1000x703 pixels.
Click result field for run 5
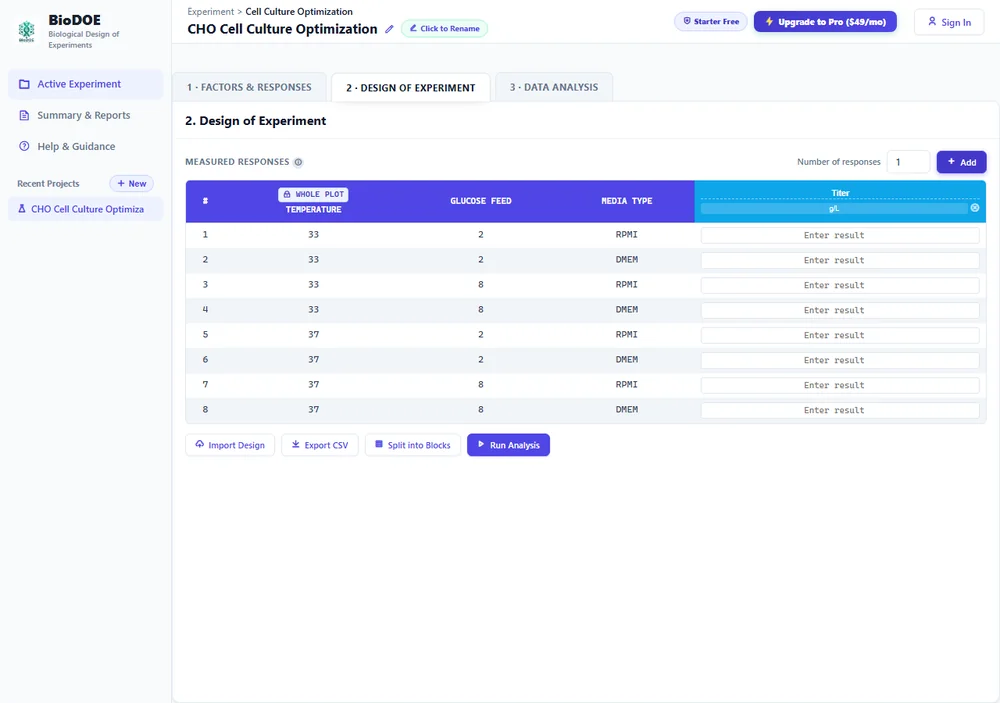click(x=840, y=335)
